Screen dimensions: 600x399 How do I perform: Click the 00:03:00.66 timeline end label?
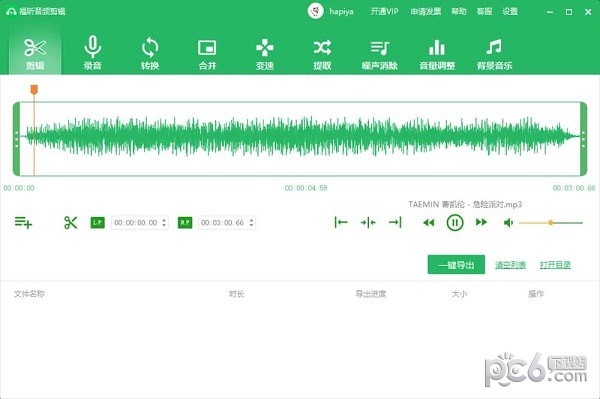coord(574,188)
